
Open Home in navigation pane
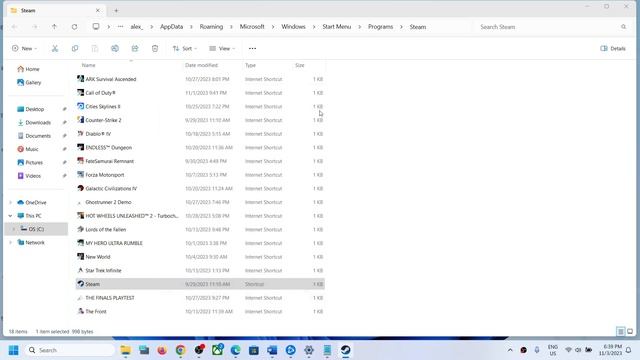(x=29, y=69)
